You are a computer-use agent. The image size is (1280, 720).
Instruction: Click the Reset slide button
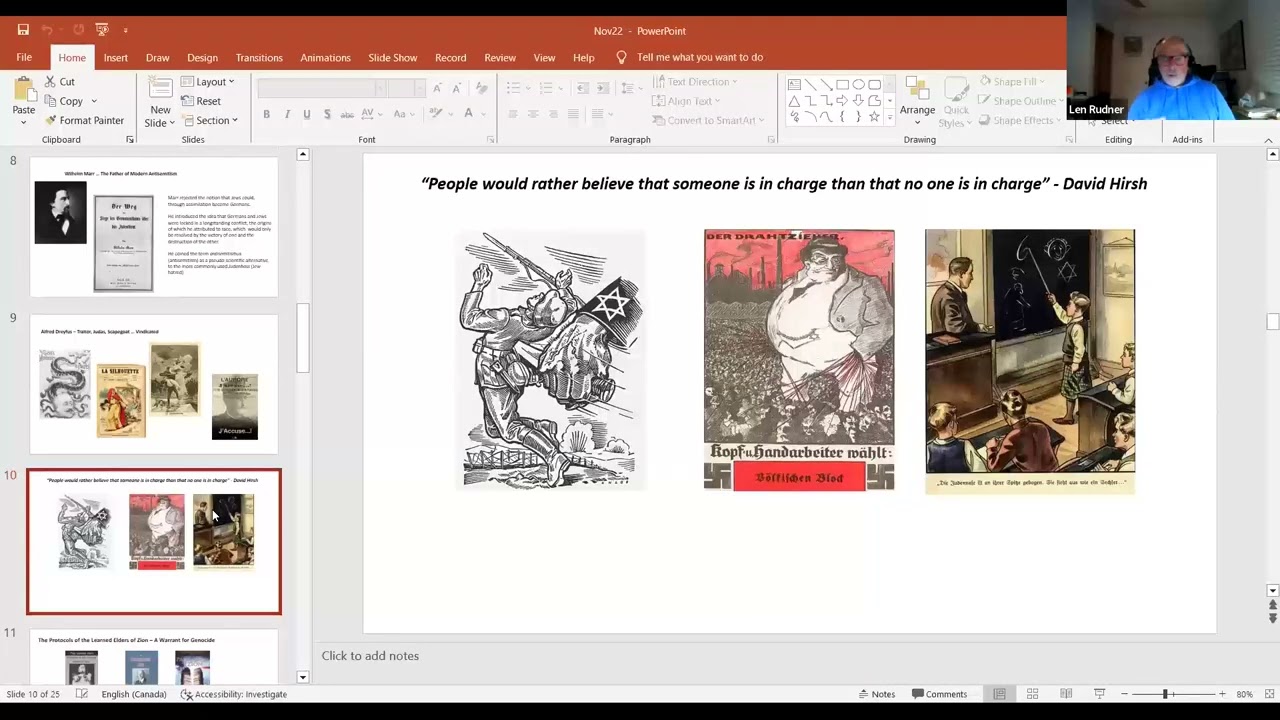pos(201,101)
